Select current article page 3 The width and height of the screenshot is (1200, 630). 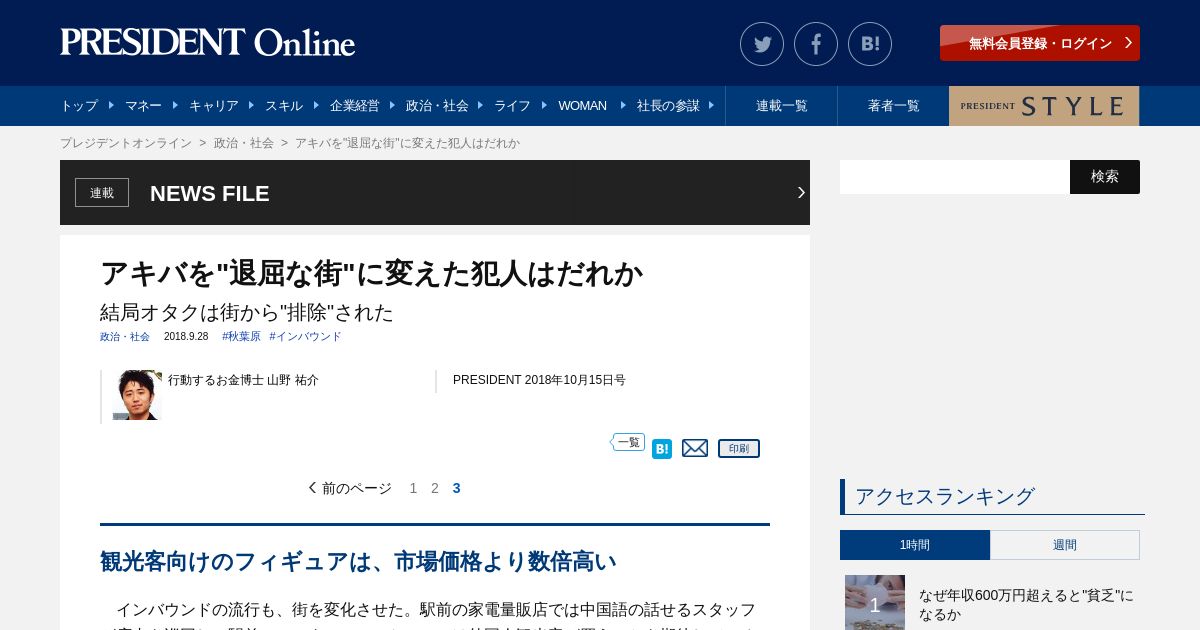pyautogui.click(x=457, y=488)
